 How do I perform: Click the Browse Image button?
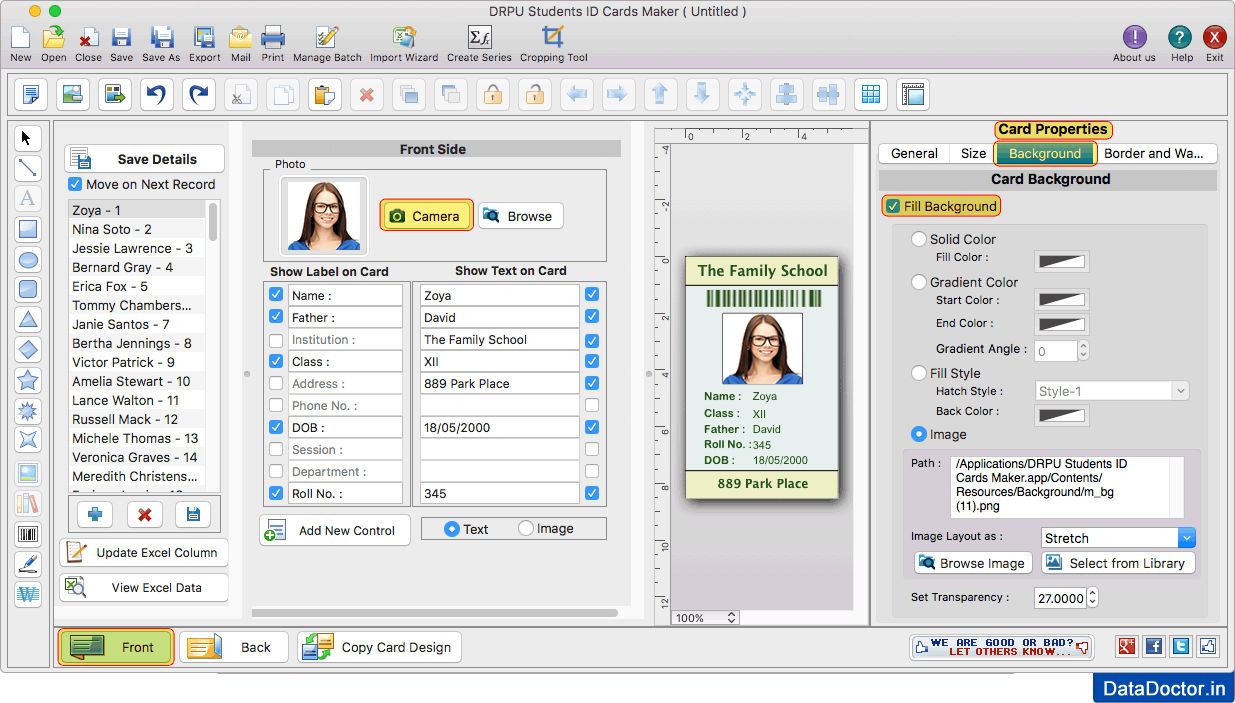click(974, 563)
